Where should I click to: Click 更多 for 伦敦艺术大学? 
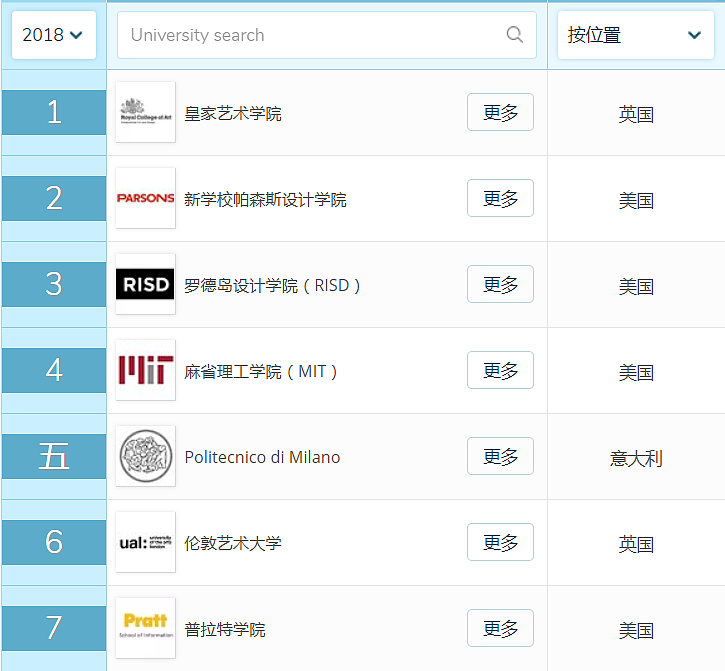tap(500, 542)
